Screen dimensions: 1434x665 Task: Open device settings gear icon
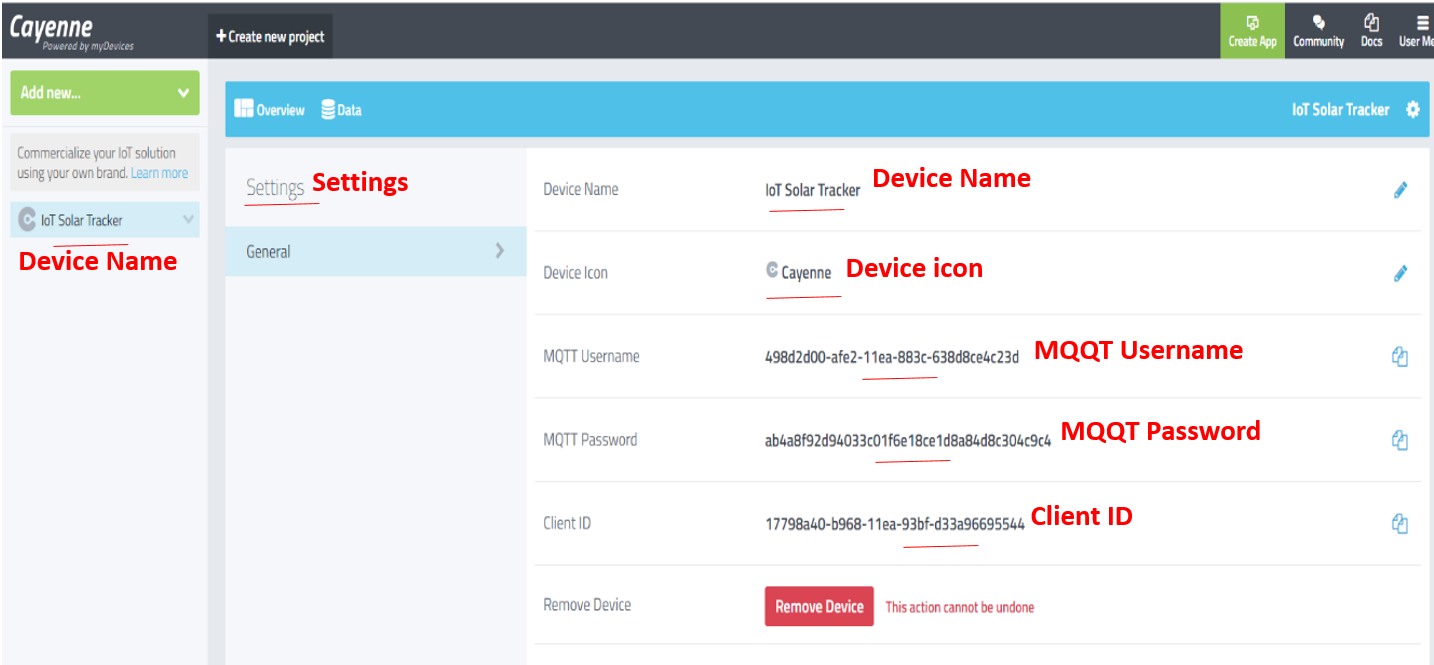1412,110
